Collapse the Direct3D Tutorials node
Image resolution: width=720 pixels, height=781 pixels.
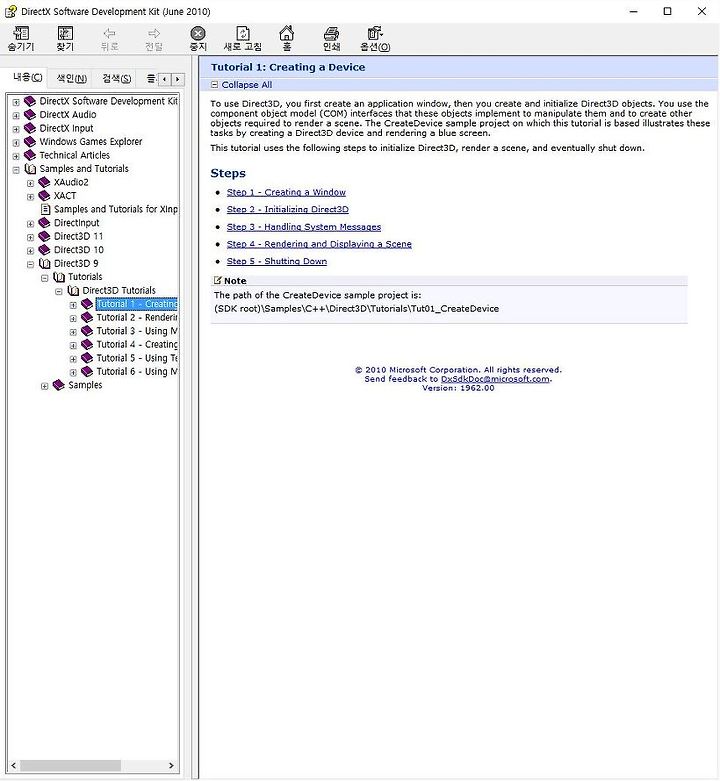[x=59, y=291]
